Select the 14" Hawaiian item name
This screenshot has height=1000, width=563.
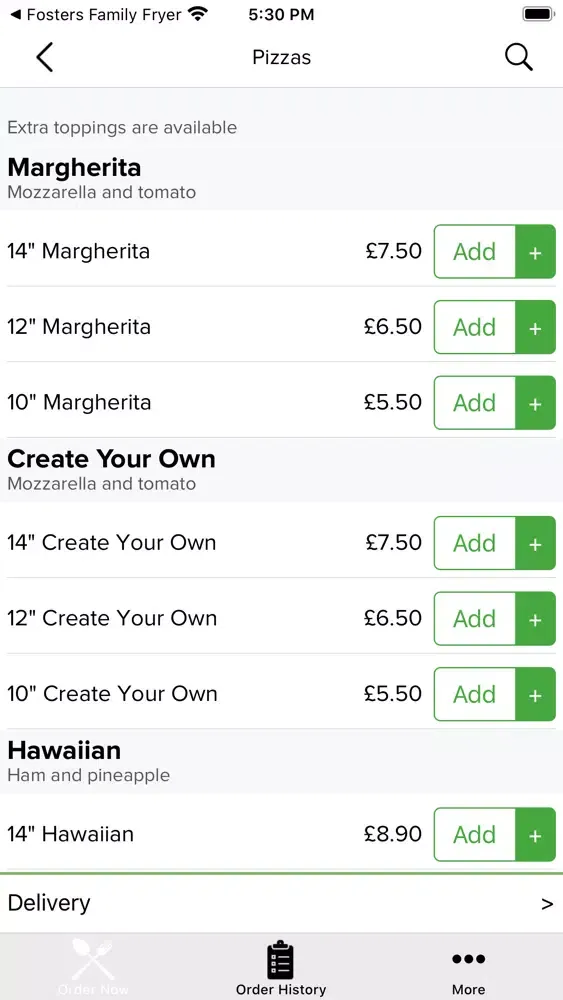coord(71,834)
